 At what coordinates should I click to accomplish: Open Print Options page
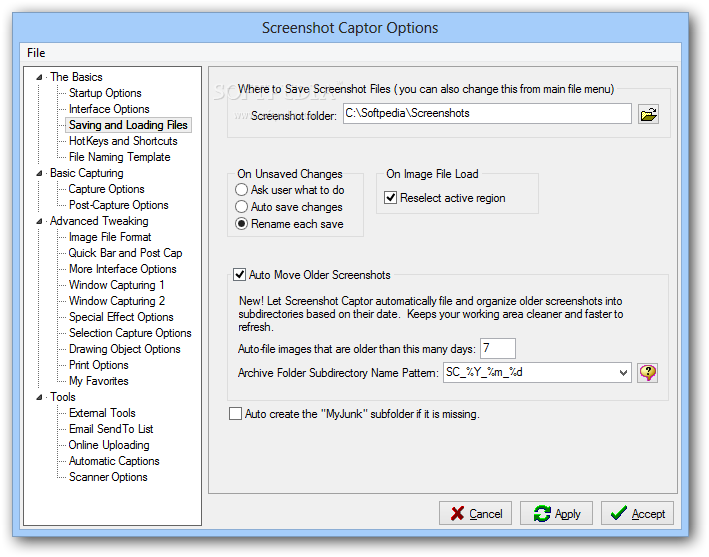[x=99, y=365]
